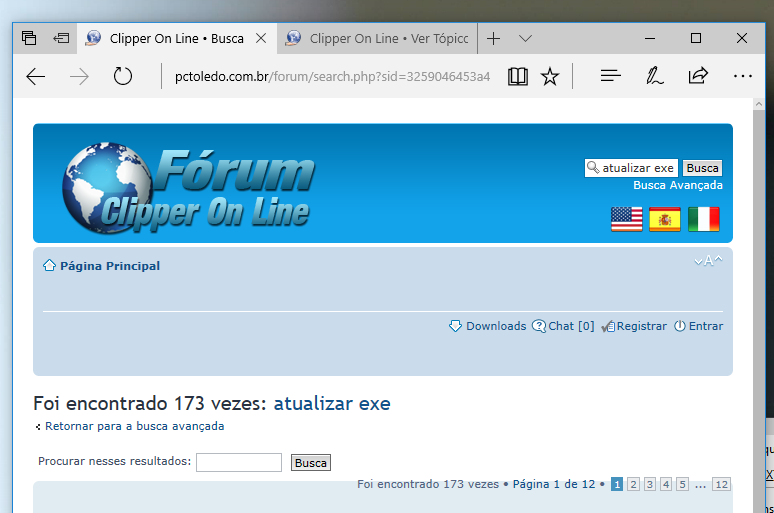The width and height of the screenshot is (774, 513).
Task: Go back to previous page
Action: (x=36, y=77)
